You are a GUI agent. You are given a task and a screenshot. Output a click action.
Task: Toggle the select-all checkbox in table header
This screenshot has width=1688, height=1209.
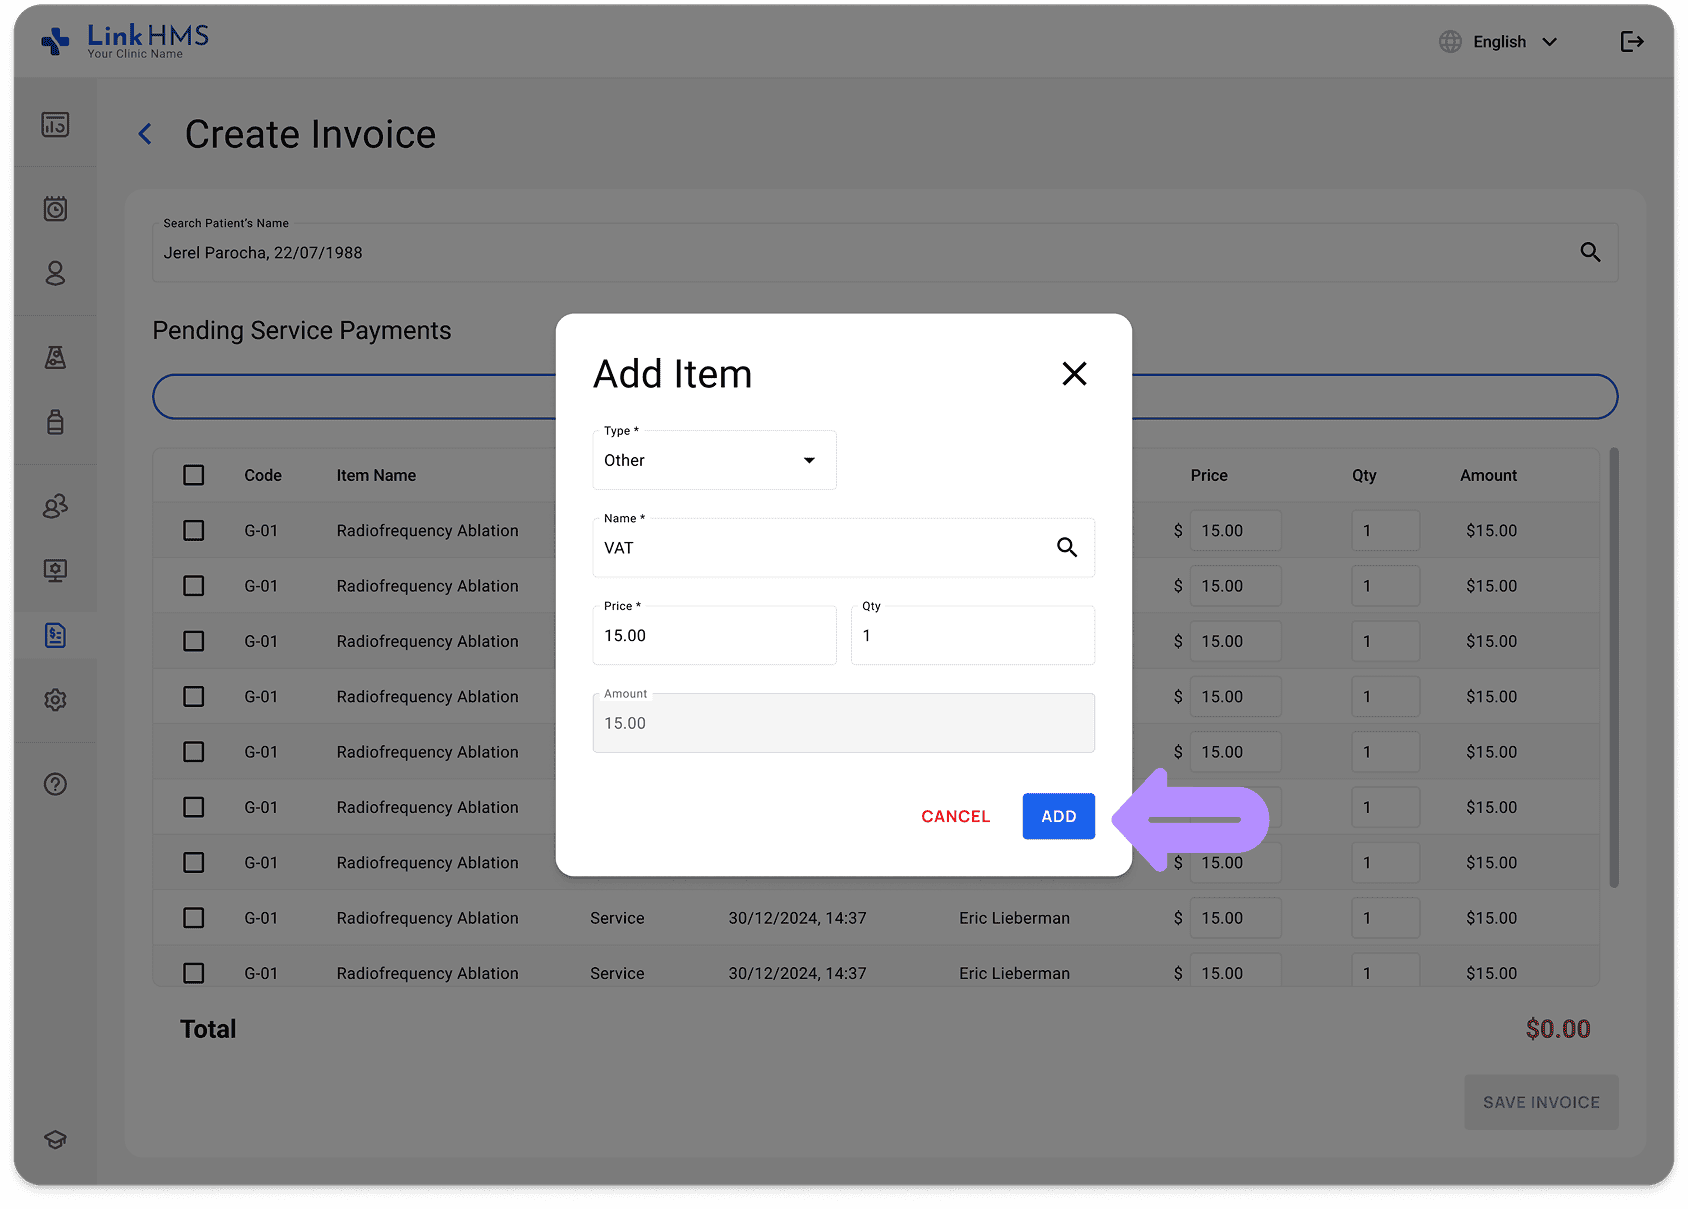click(194, 475)
